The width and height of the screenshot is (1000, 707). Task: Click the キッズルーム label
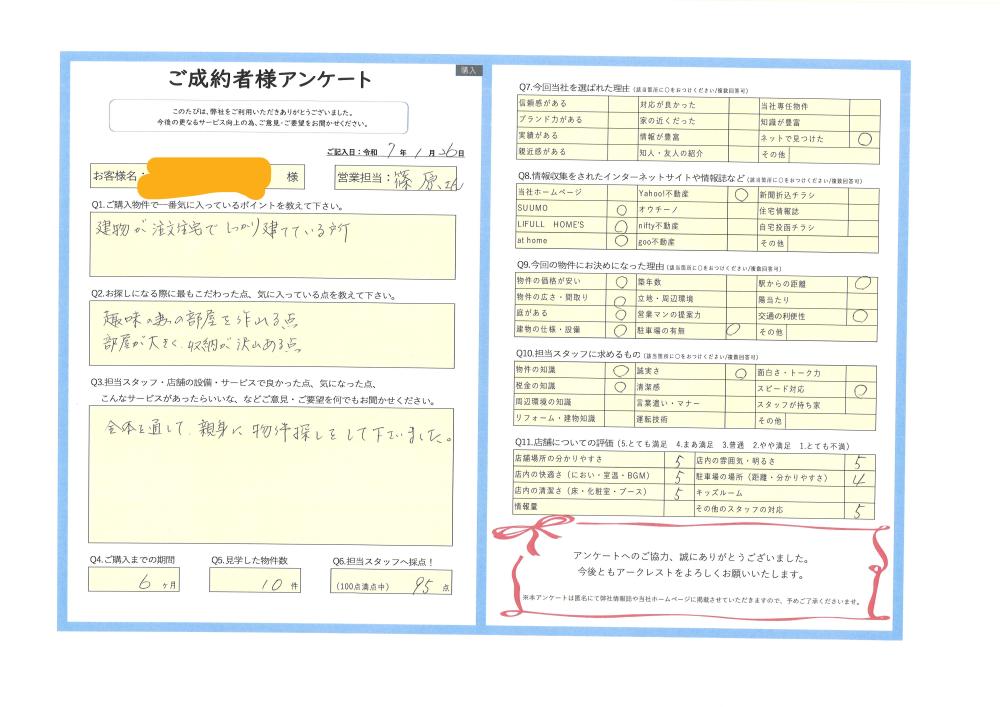719,493
